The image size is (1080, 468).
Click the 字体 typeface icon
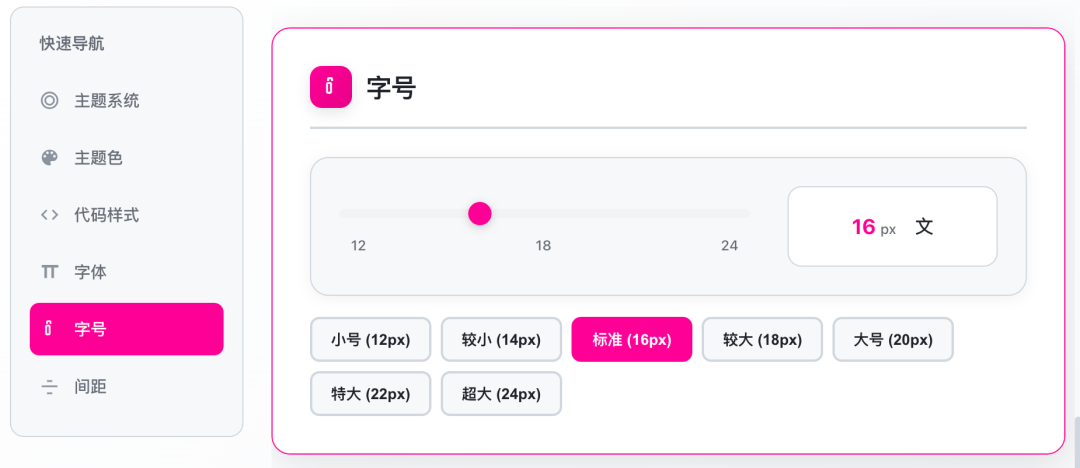[x=50, y=272]
